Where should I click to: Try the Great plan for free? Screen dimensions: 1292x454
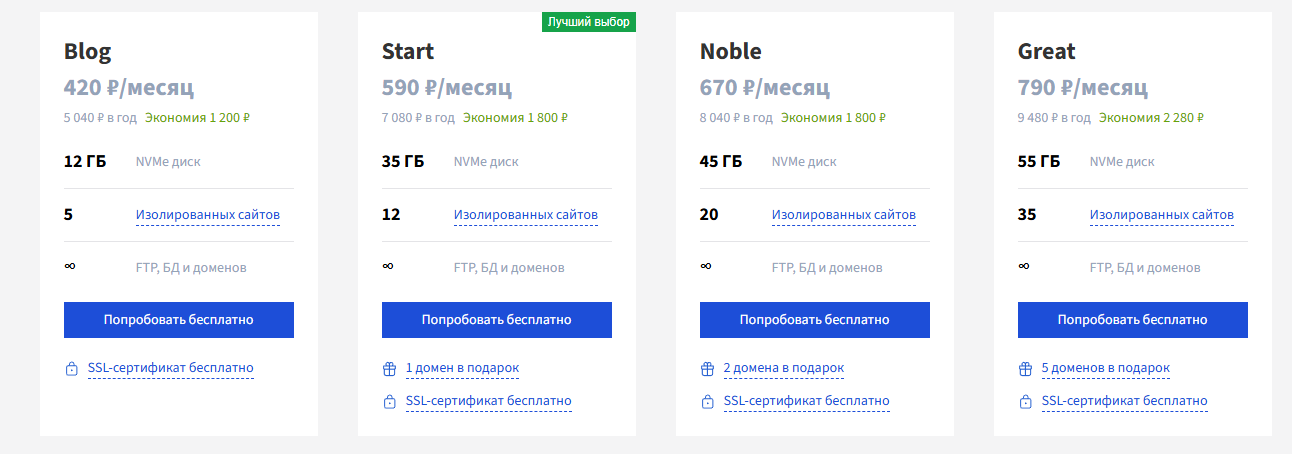(1132, 320)
